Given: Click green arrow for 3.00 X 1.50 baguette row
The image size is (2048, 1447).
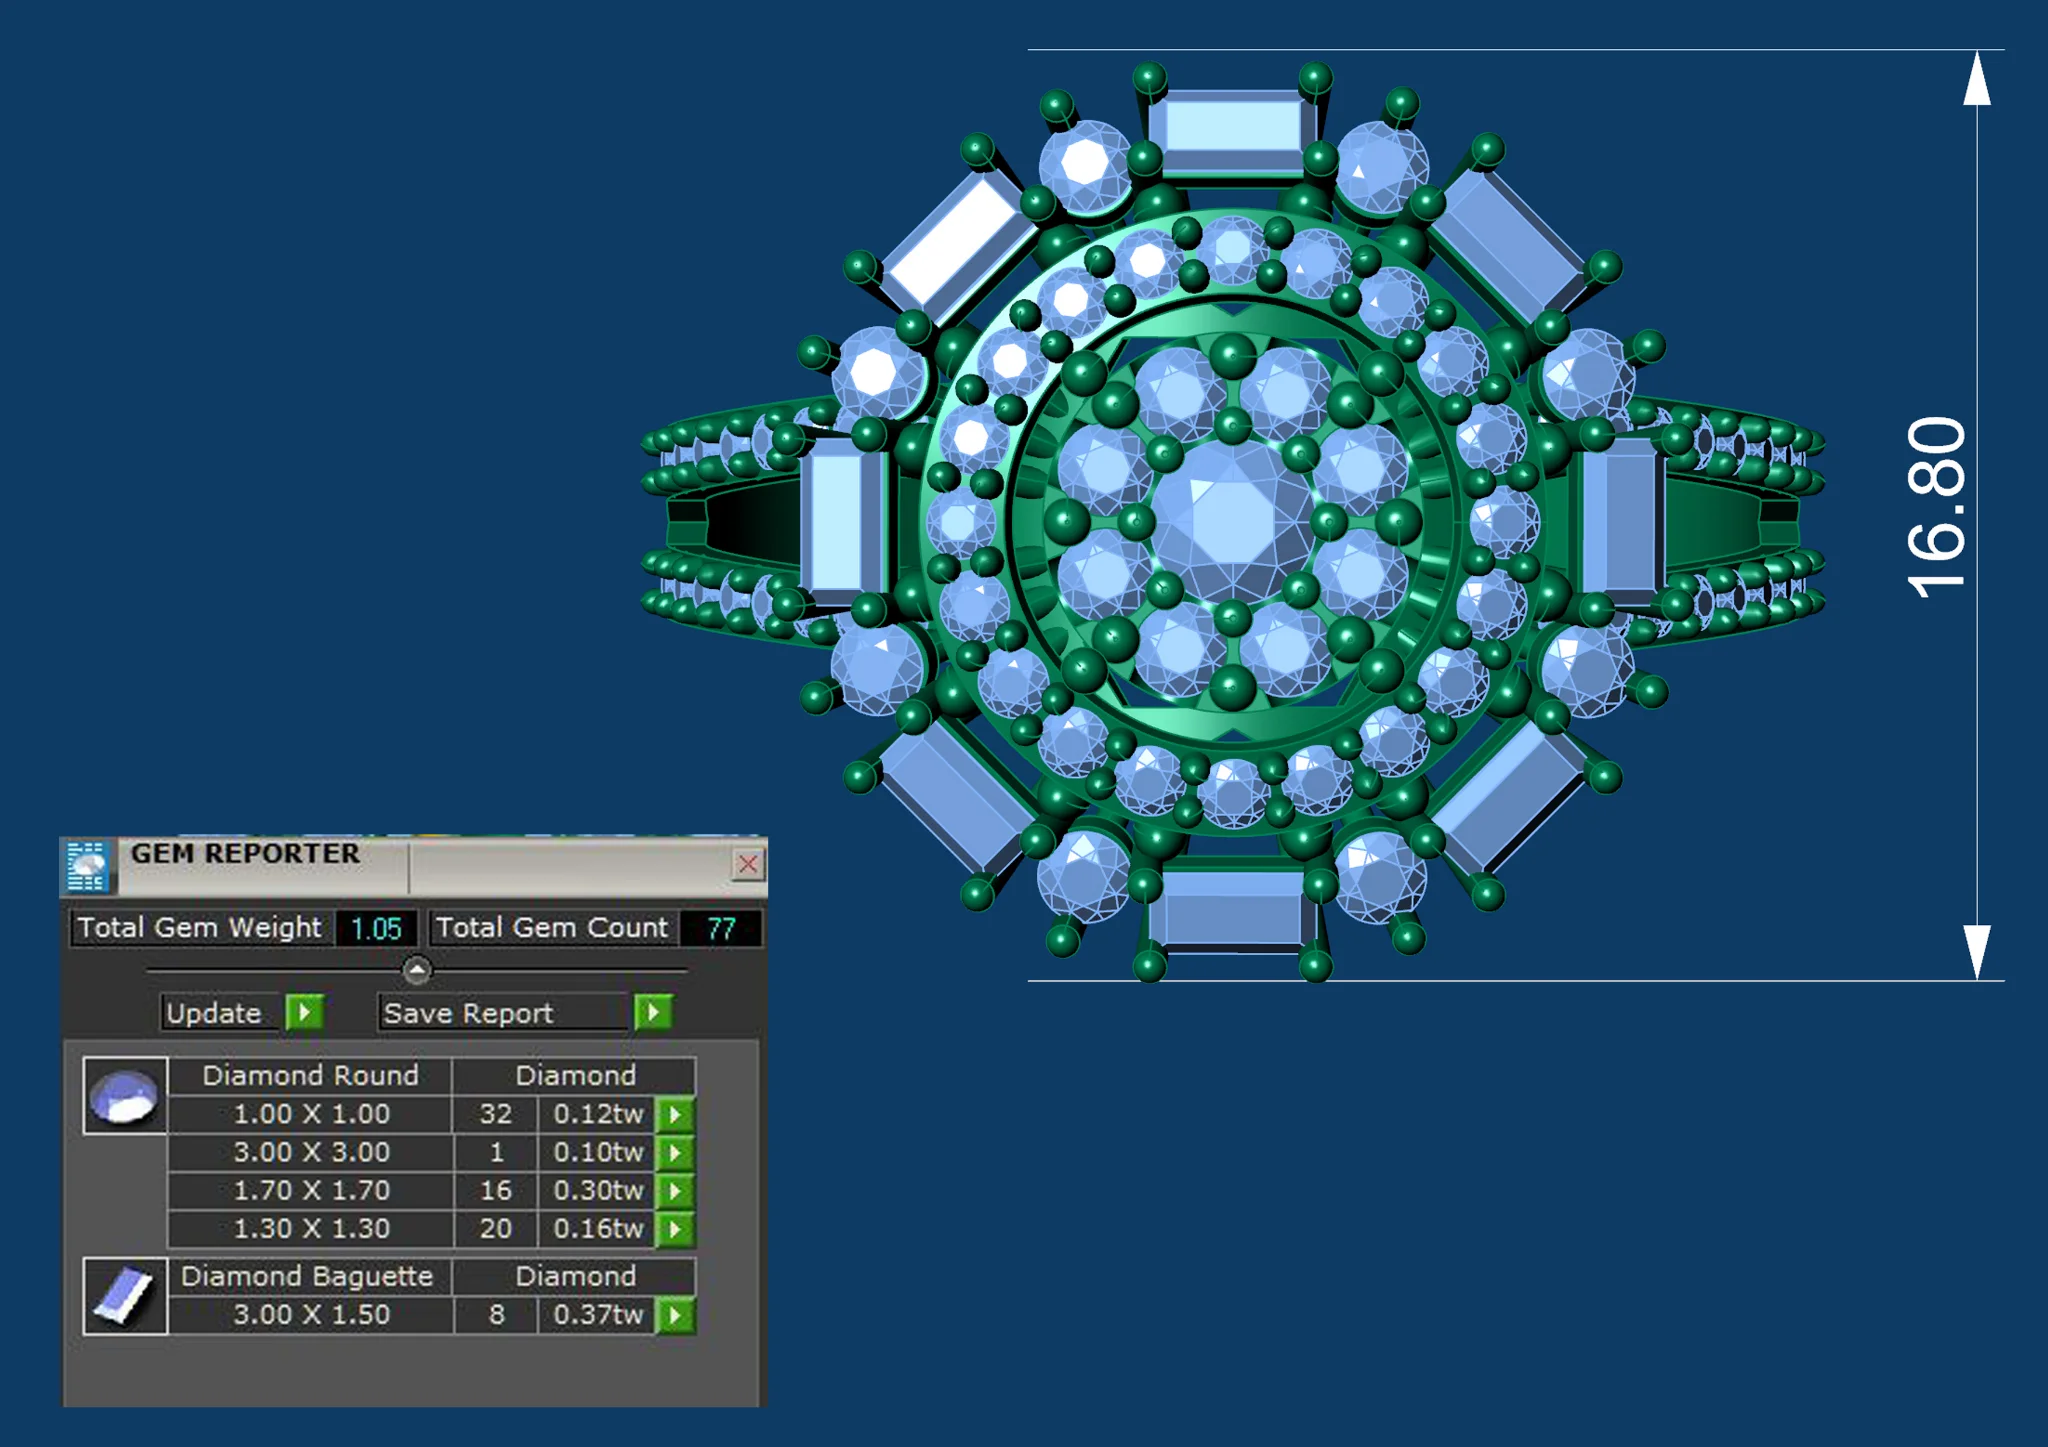Looking at the screenshot, I should 675,1315.
